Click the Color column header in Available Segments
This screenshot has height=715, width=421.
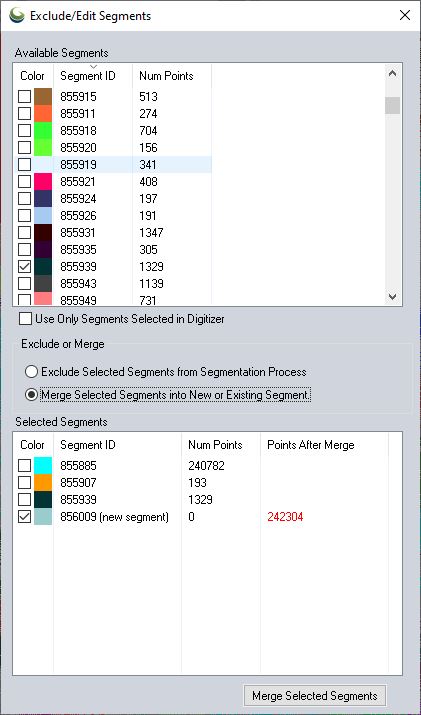tap(33, 76)
